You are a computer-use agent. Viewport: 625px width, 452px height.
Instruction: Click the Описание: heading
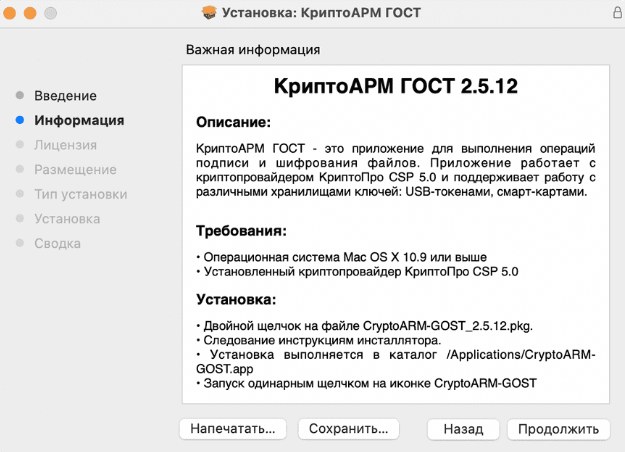pos(233,122)
